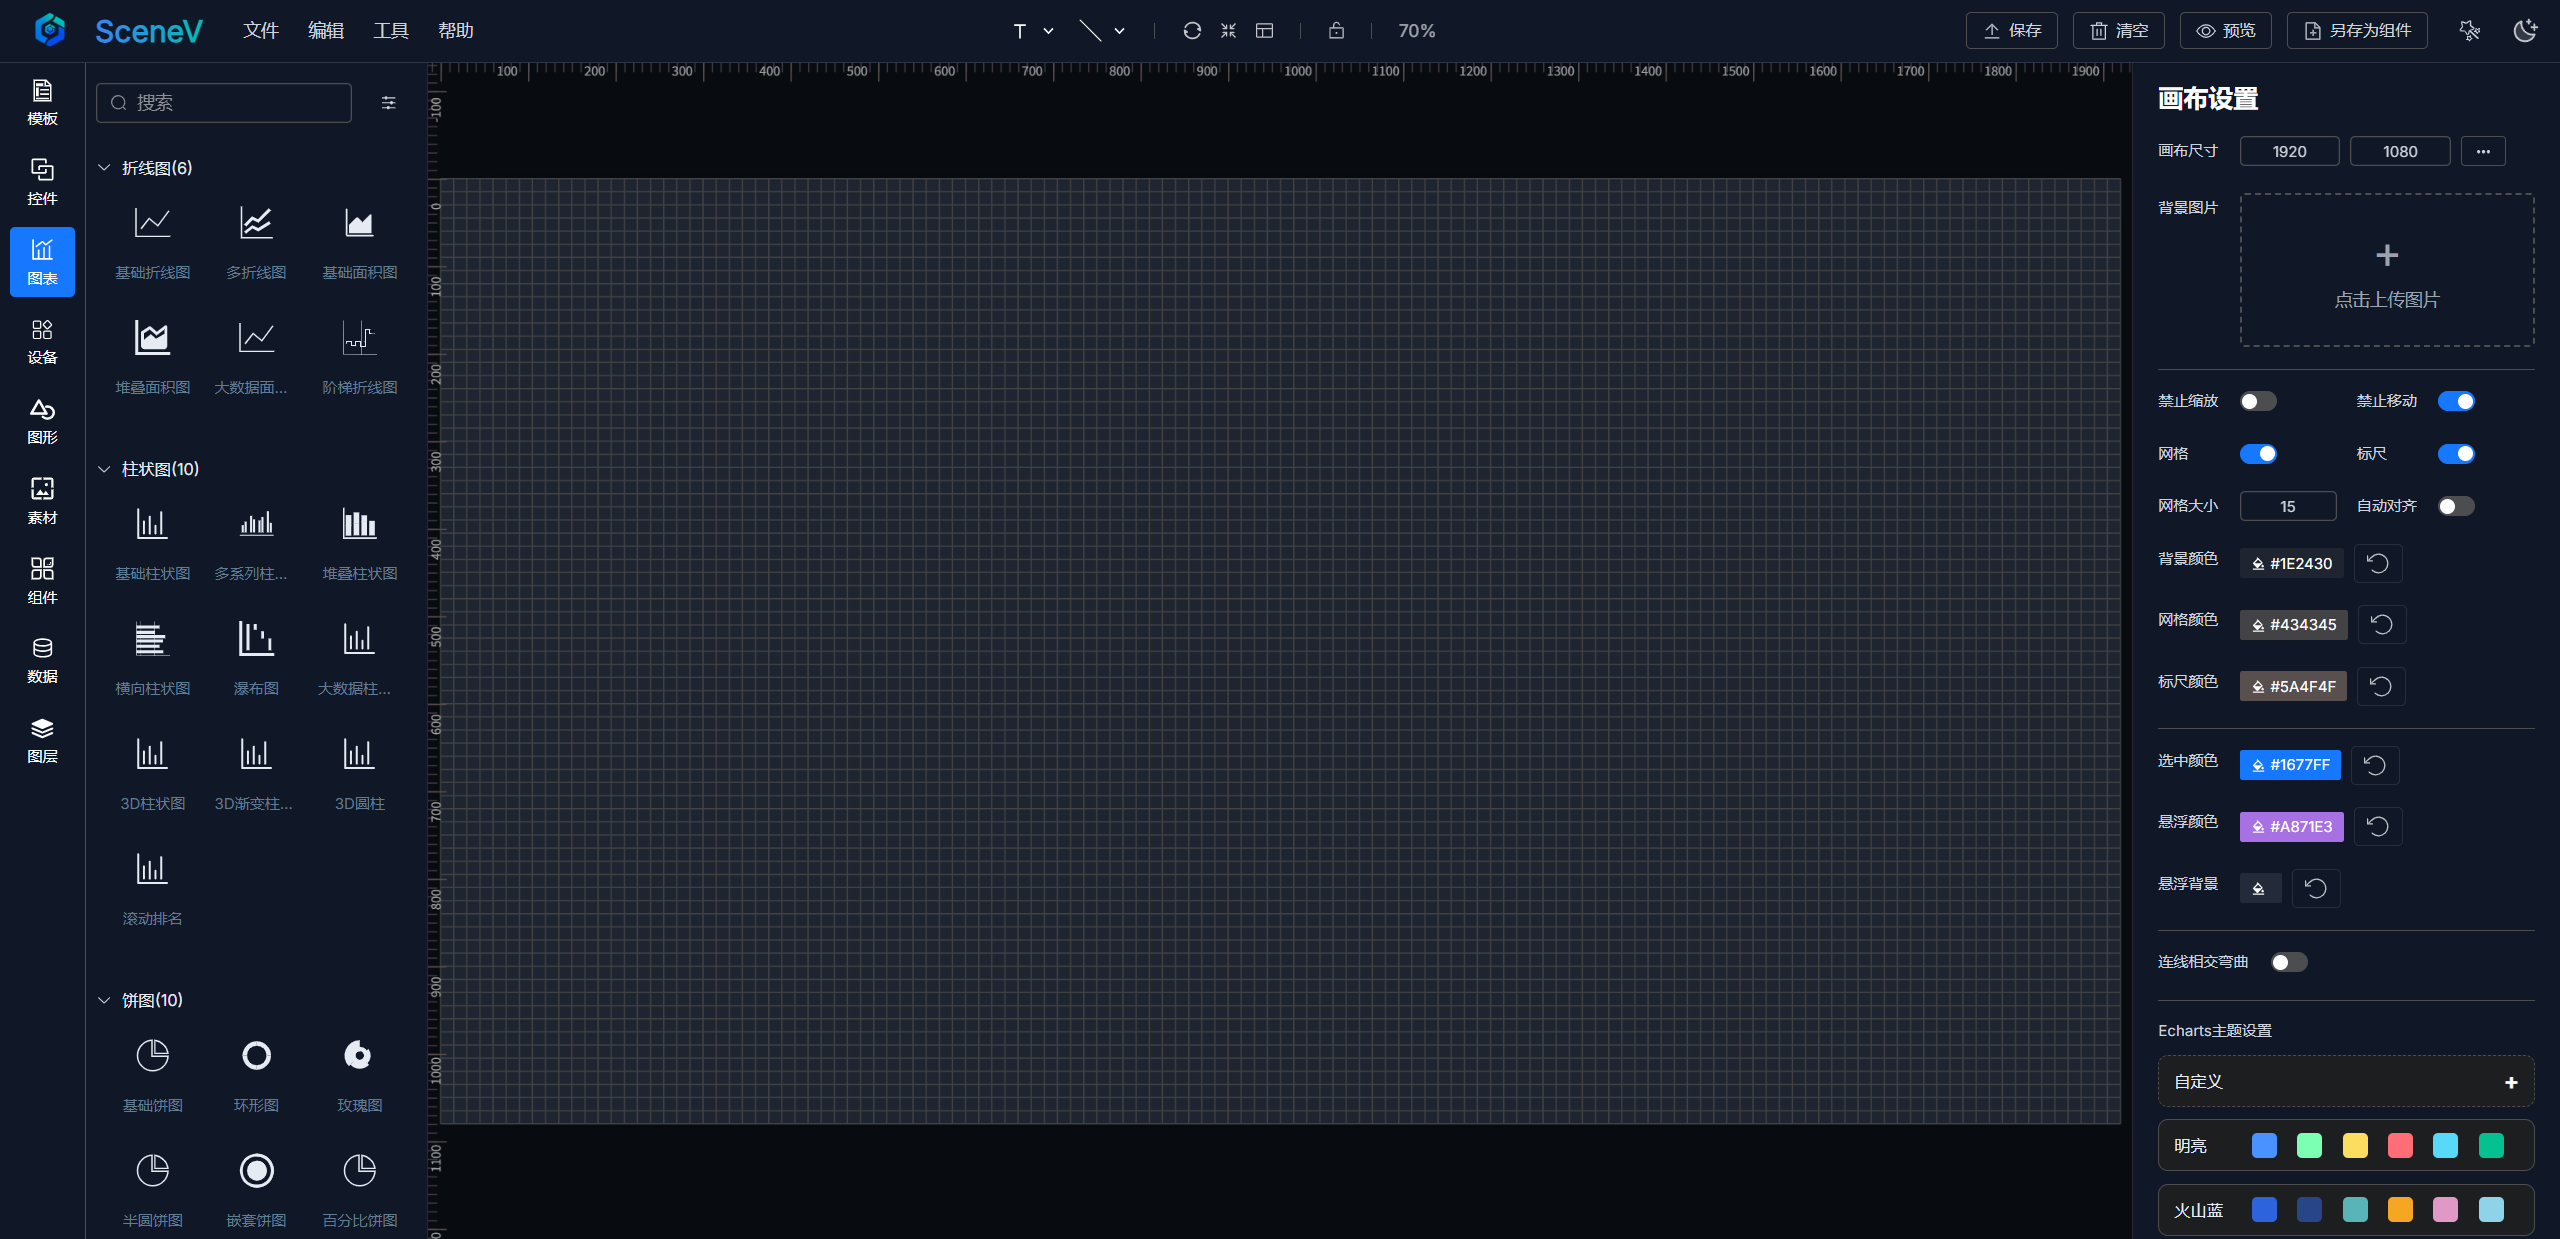Click the 保存 save button
Image resolution: width=2560 pixels, height=1239 pixels.
[x=2011, y=31]
